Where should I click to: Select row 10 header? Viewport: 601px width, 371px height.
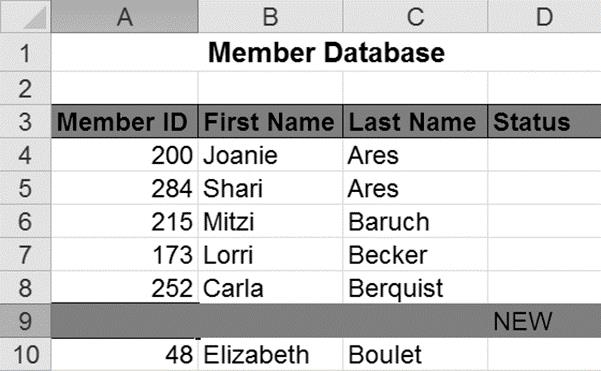coord(25,355)
